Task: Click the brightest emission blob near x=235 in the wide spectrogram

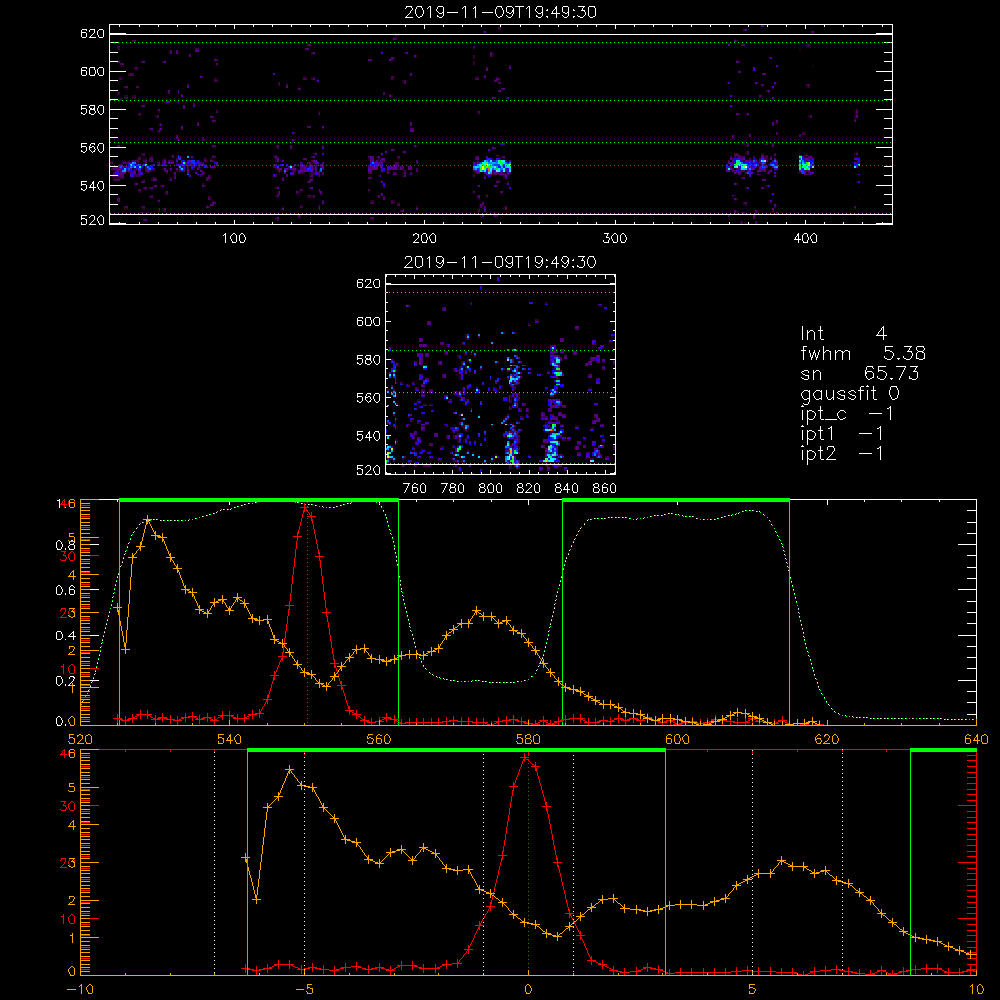Action: point(492,166)
